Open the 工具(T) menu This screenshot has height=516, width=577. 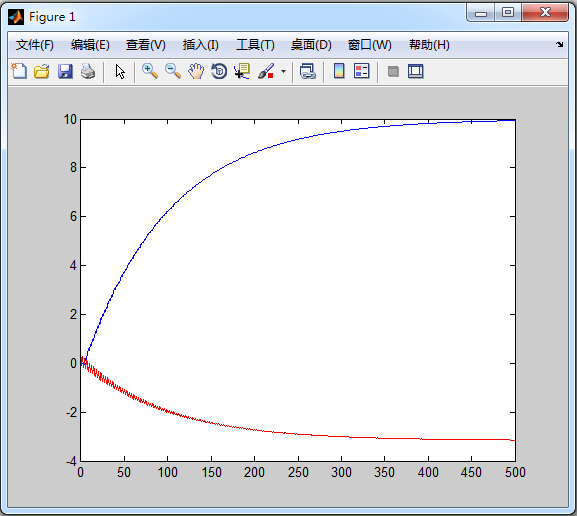click(255, 45)
